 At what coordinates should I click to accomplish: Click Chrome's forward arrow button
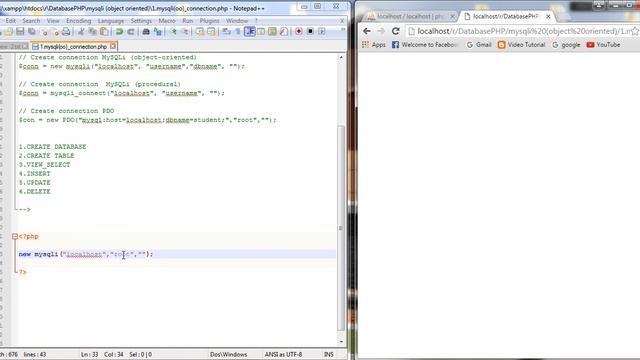click(x=381, y=31)
